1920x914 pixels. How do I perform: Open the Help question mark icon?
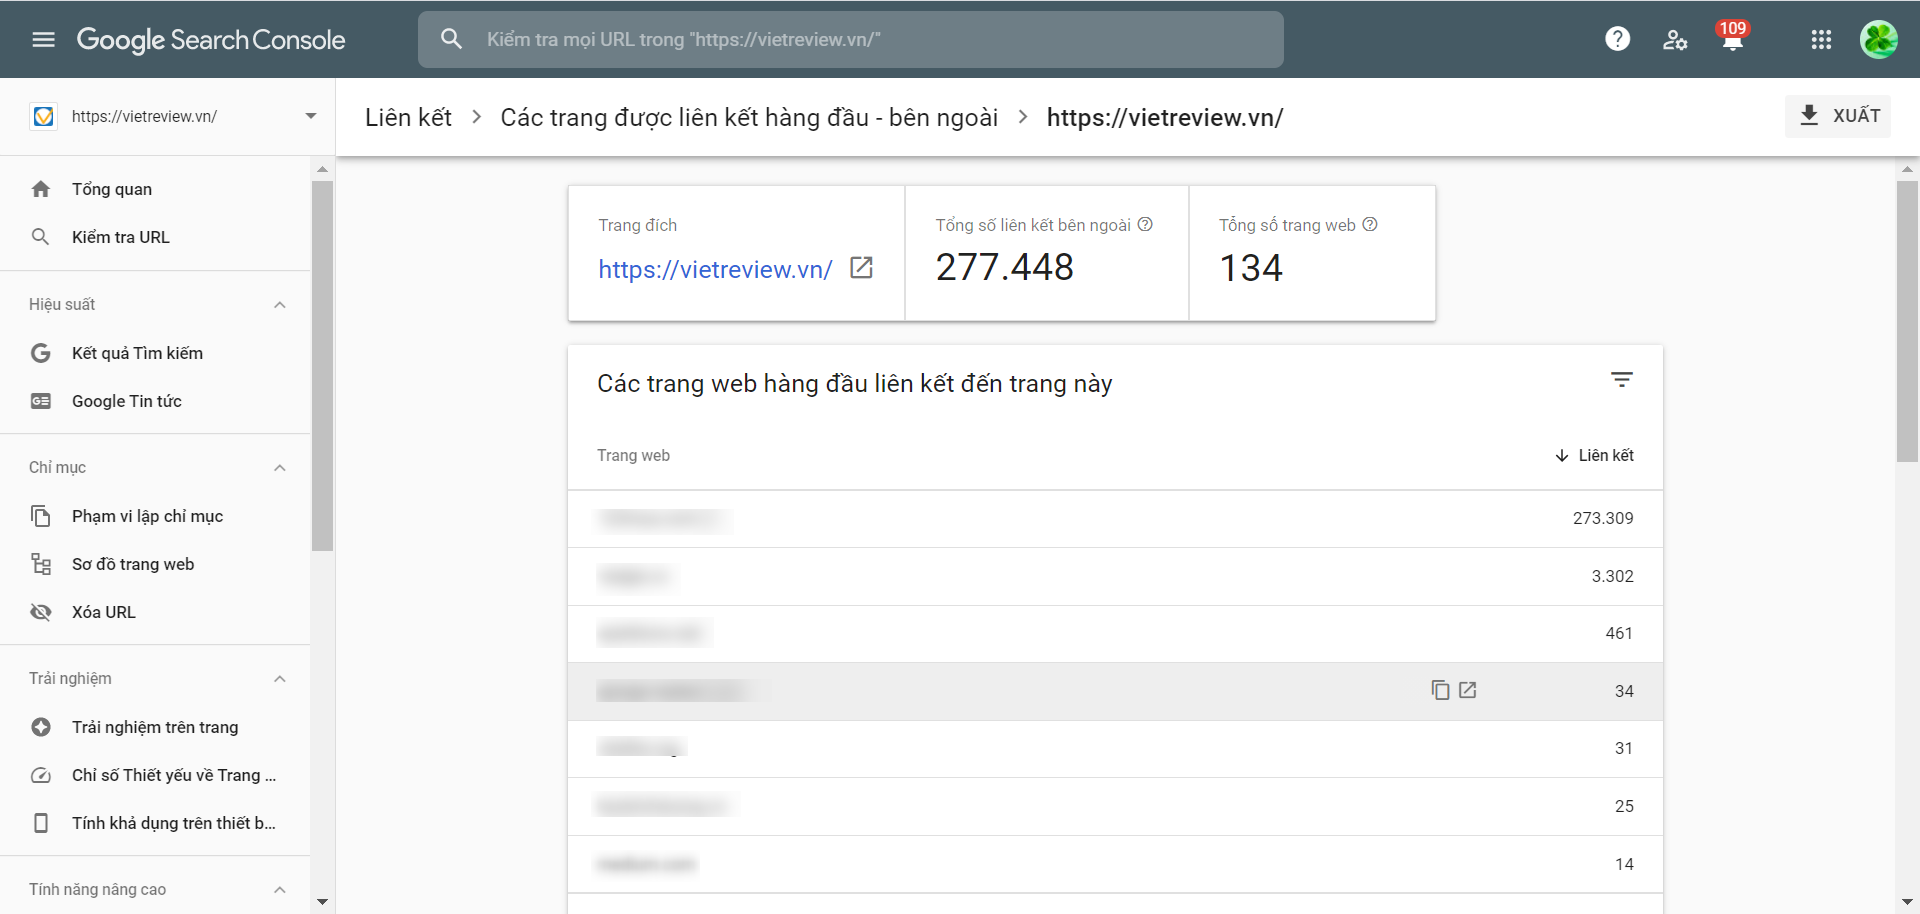(1617, 39)
